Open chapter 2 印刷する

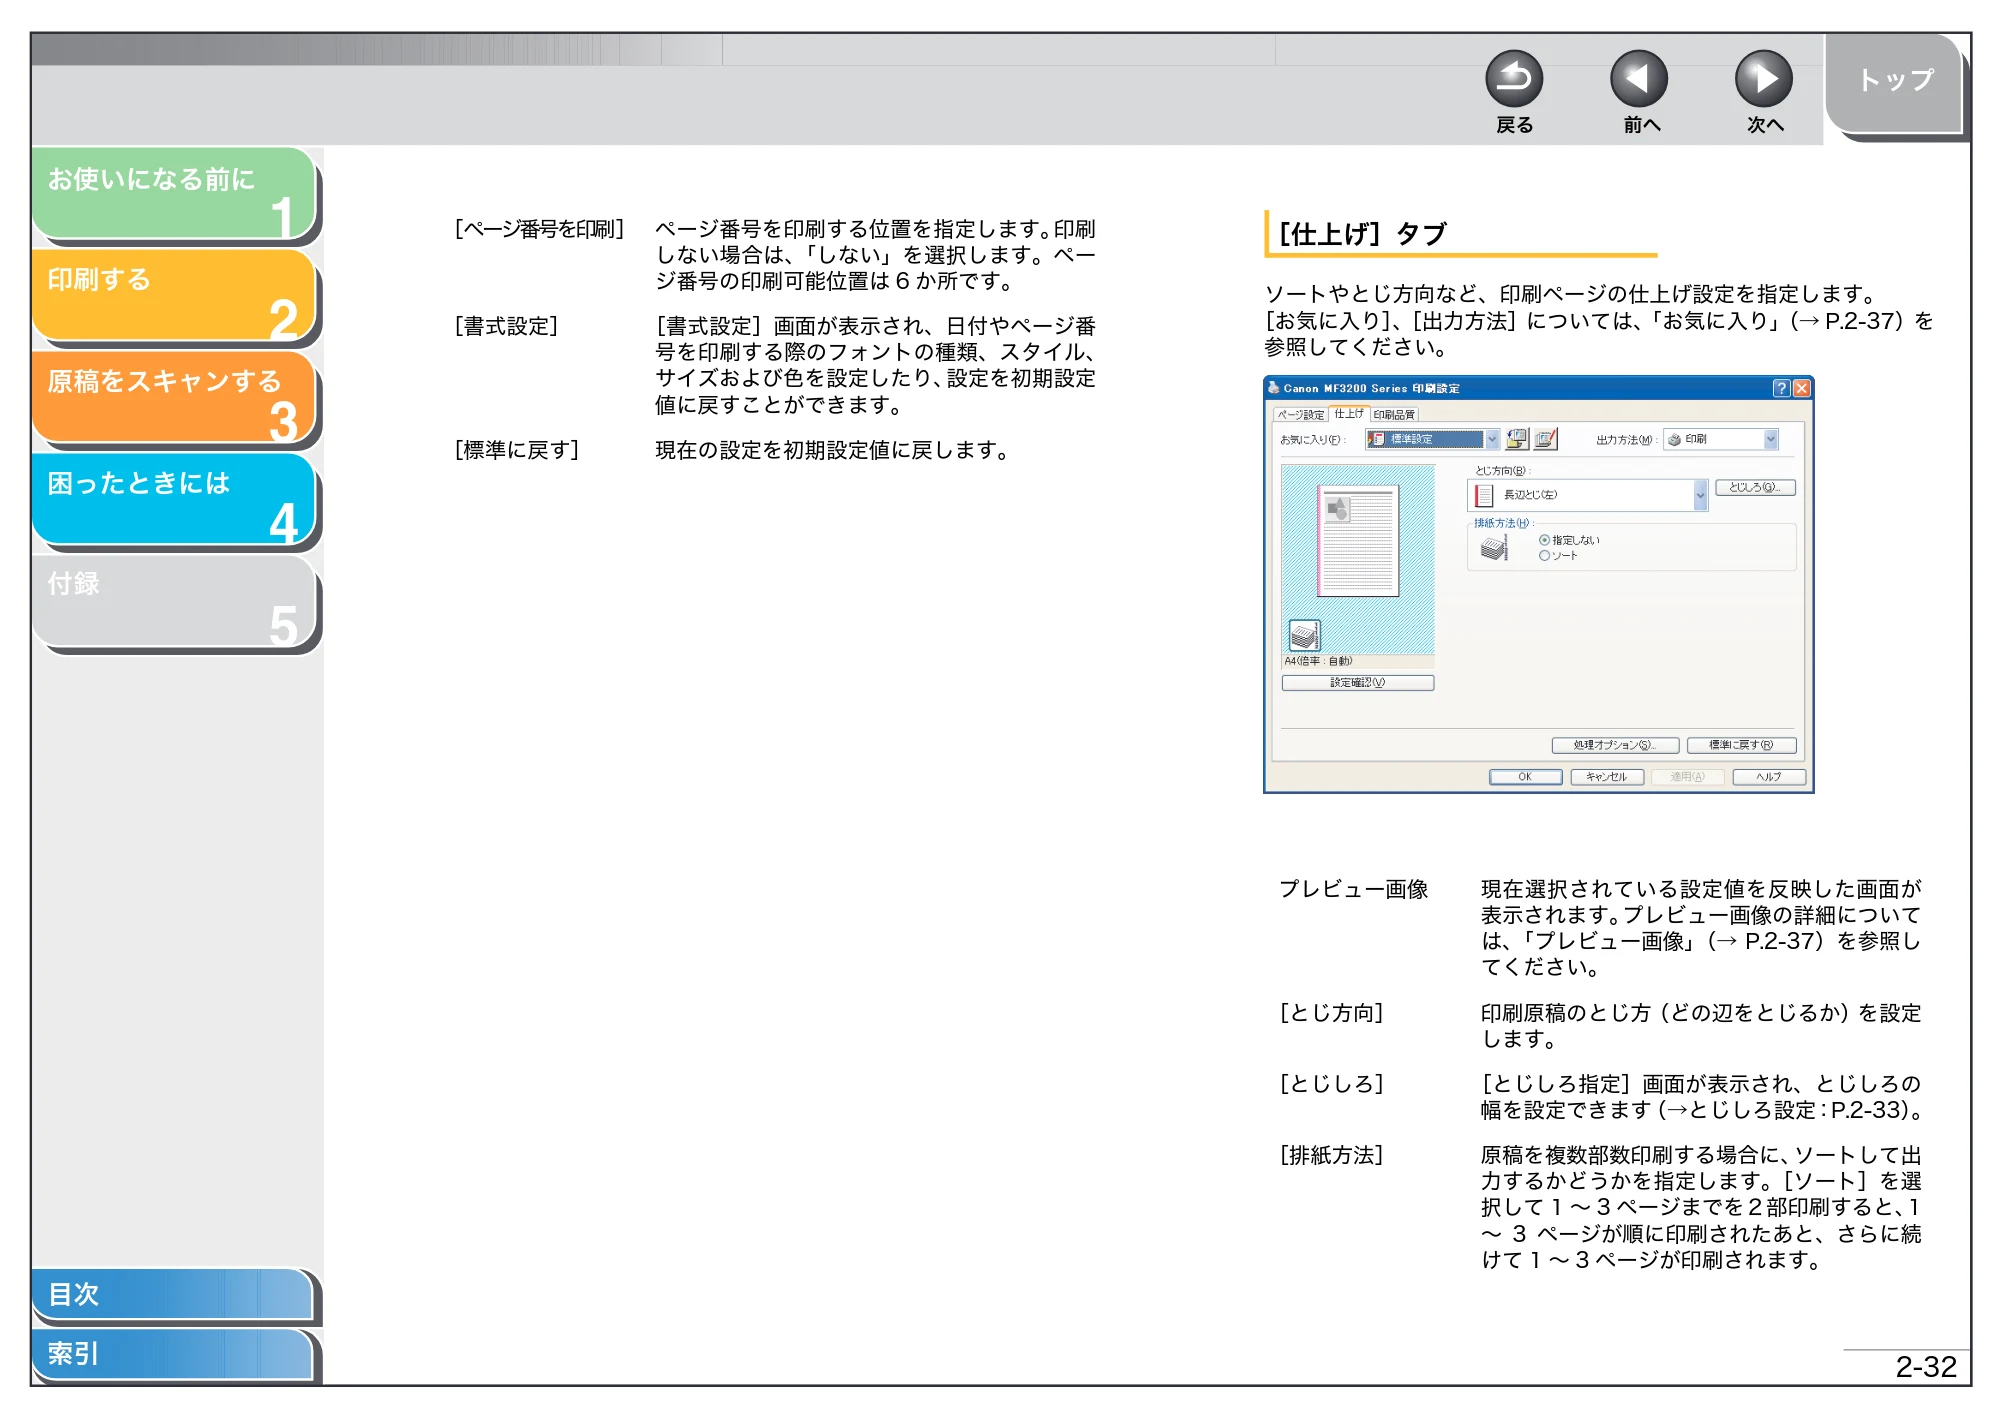pos(174,295)
